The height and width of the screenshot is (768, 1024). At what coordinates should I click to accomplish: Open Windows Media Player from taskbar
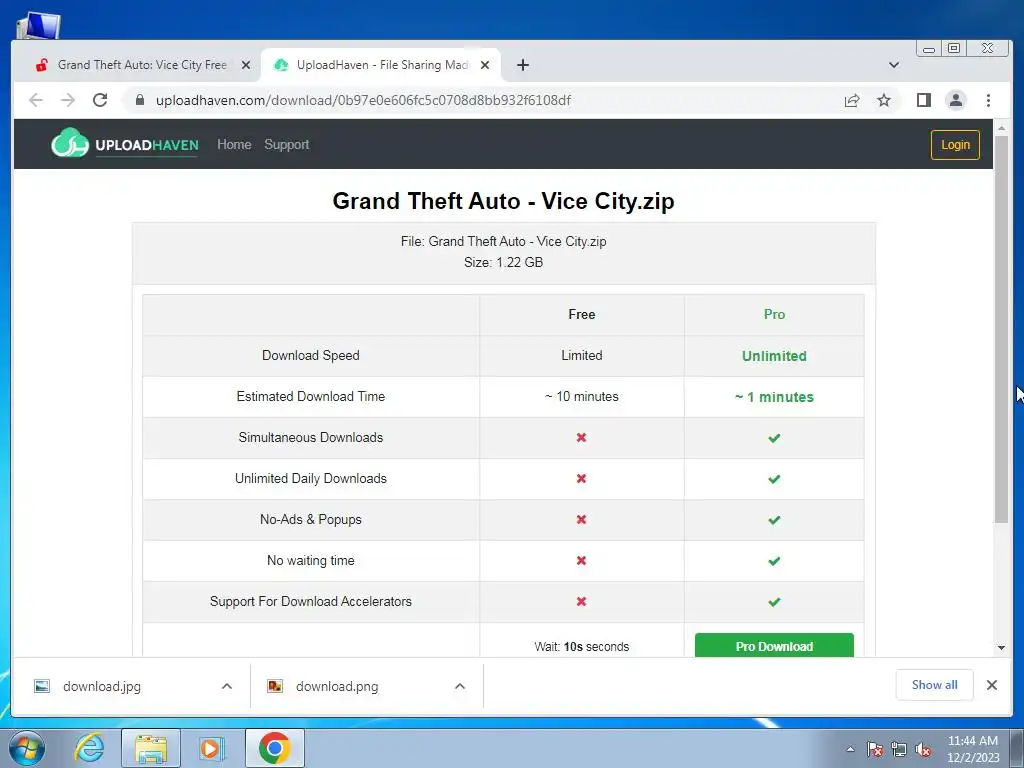click(211, 748)
